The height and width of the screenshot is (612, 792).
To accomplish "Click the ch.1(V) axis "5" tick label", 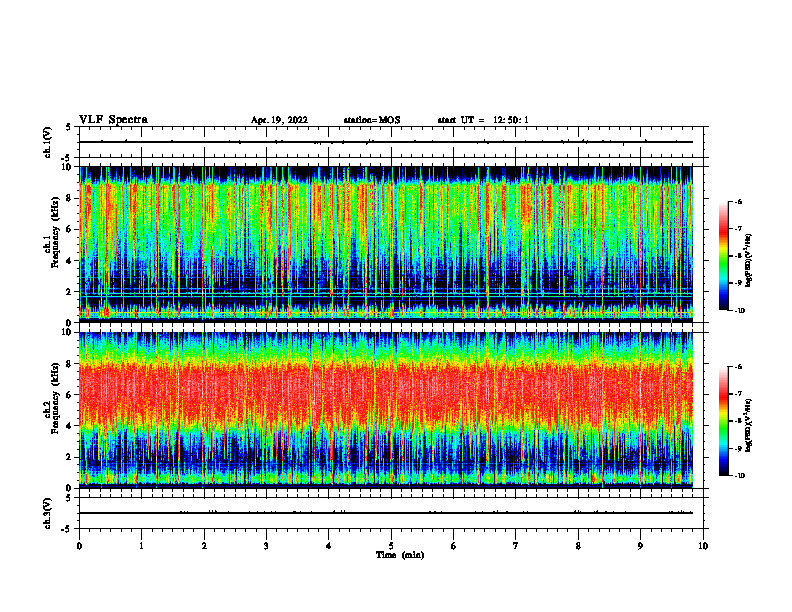I will (70, 128).
